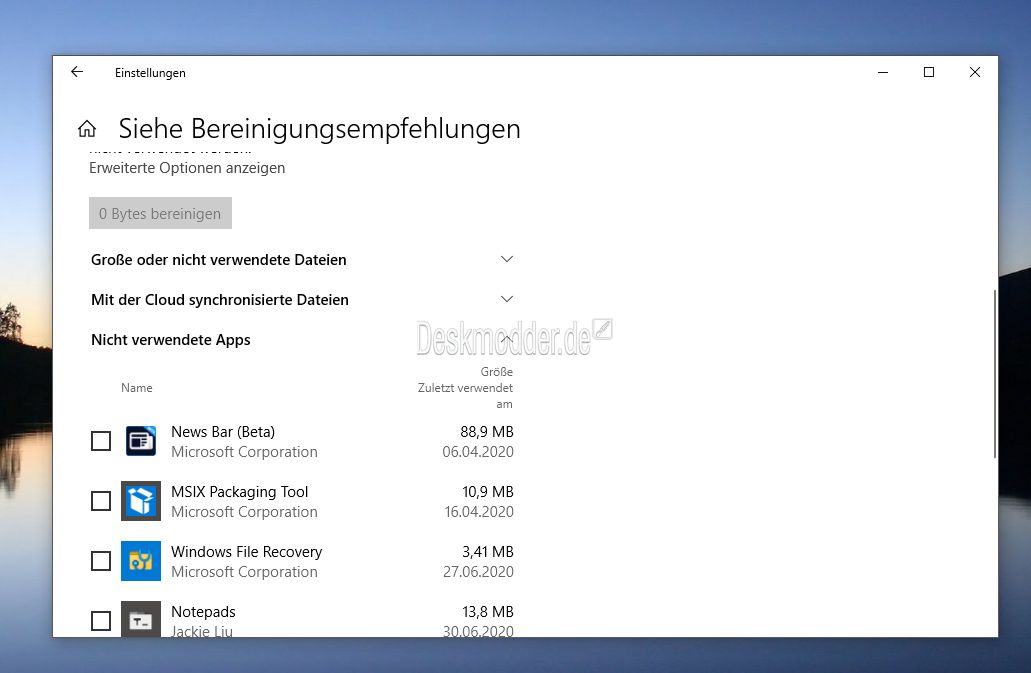Click the News Bar (Beta) app icon
The width and height of the screenshot is (1031, 673).
point(141,441)
